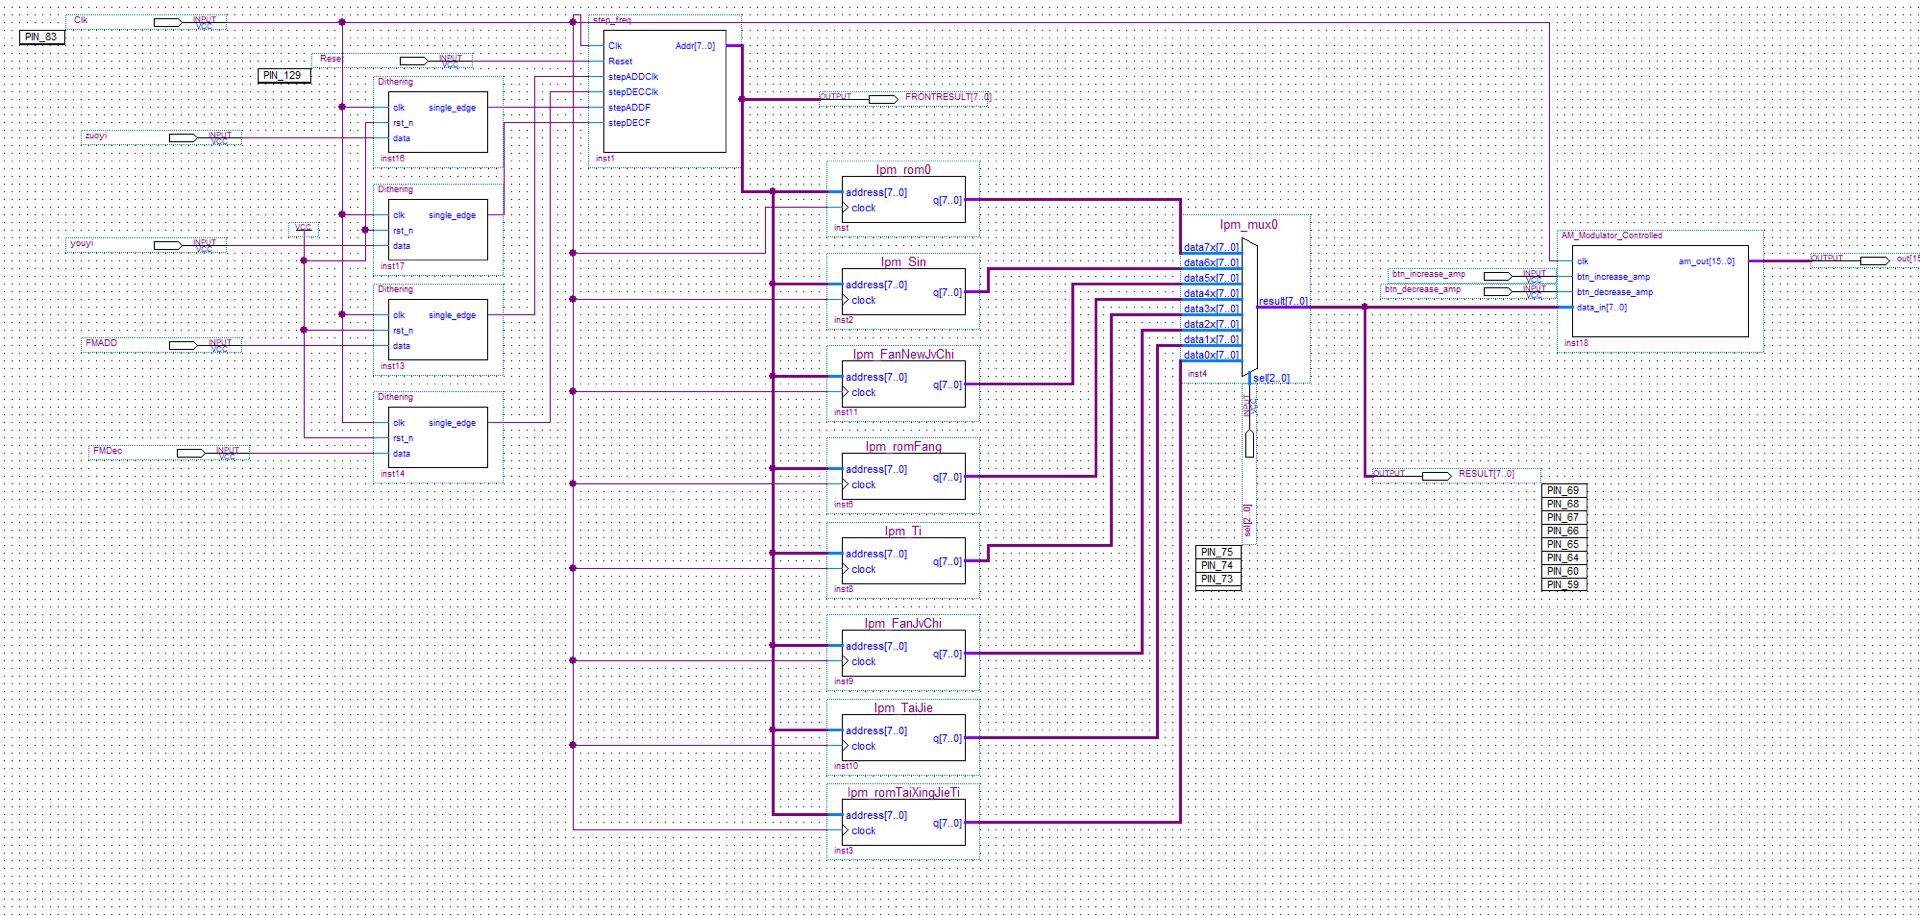The height and width of the screenshot is (916, 1920).
Task: Click the PIN_73 assignment label
Action: coord(1218,579)
